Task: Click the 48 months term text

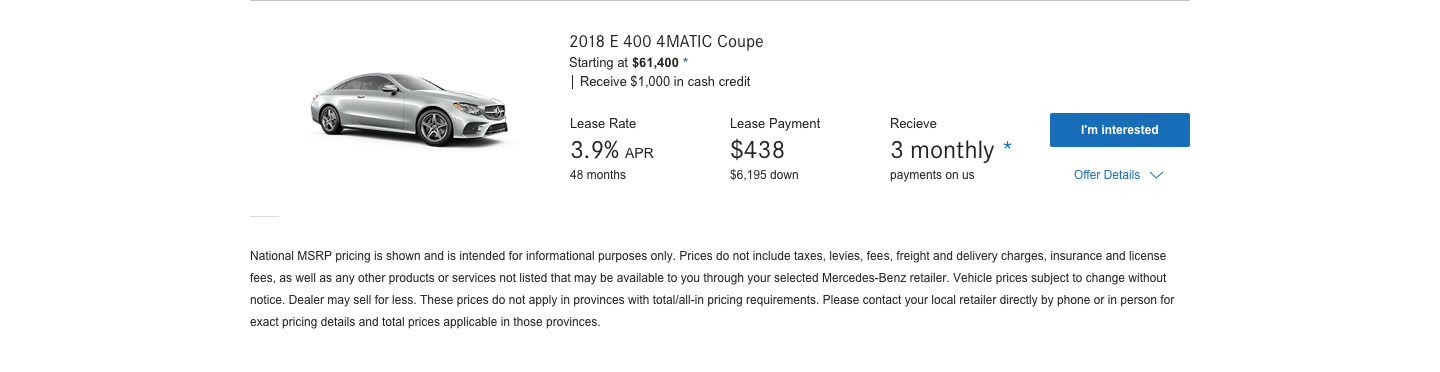Action: 598,175
